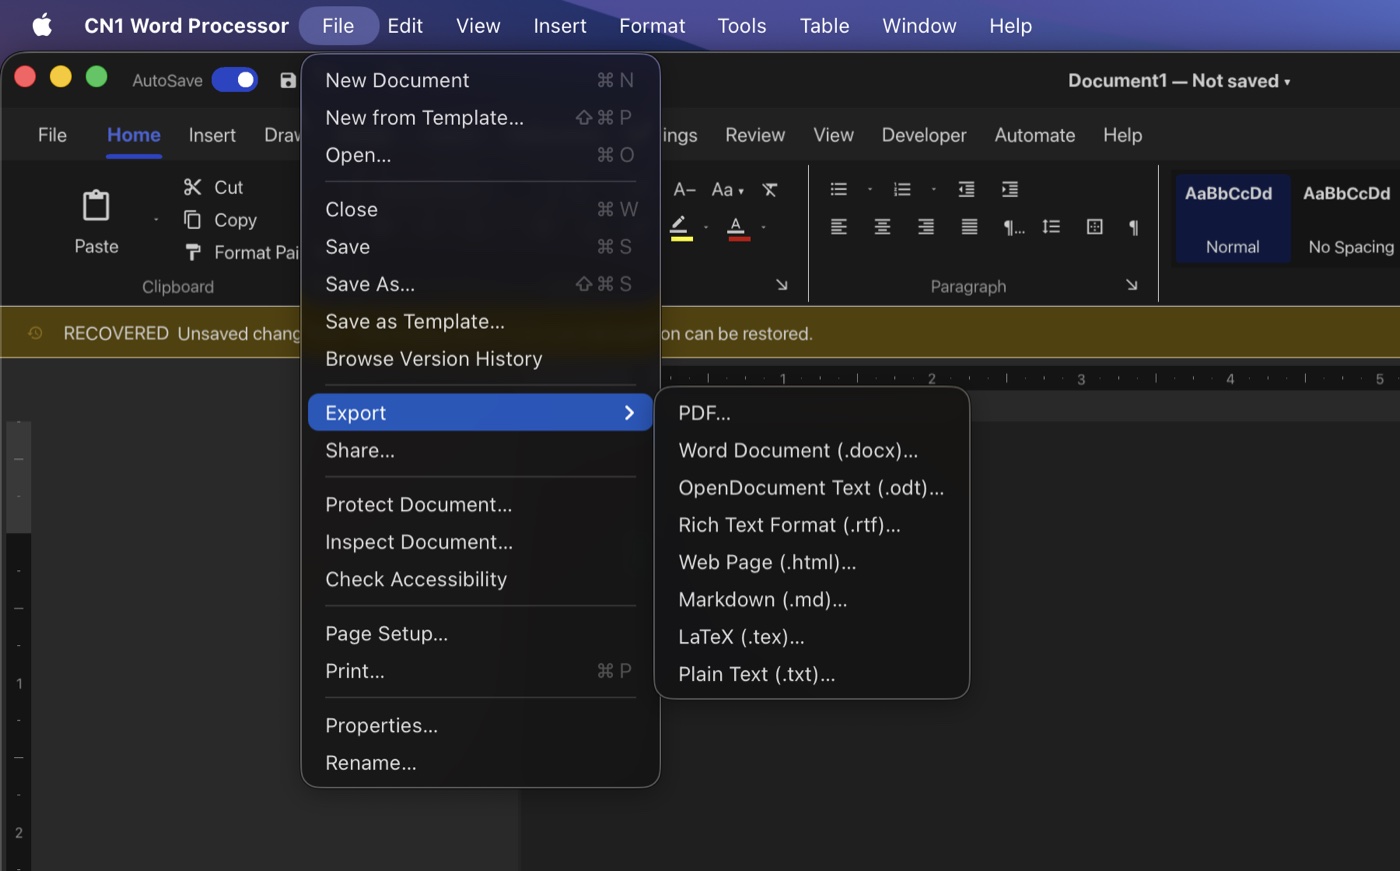Open the Export submenu

pyautogui.click(x=480, y=413)
